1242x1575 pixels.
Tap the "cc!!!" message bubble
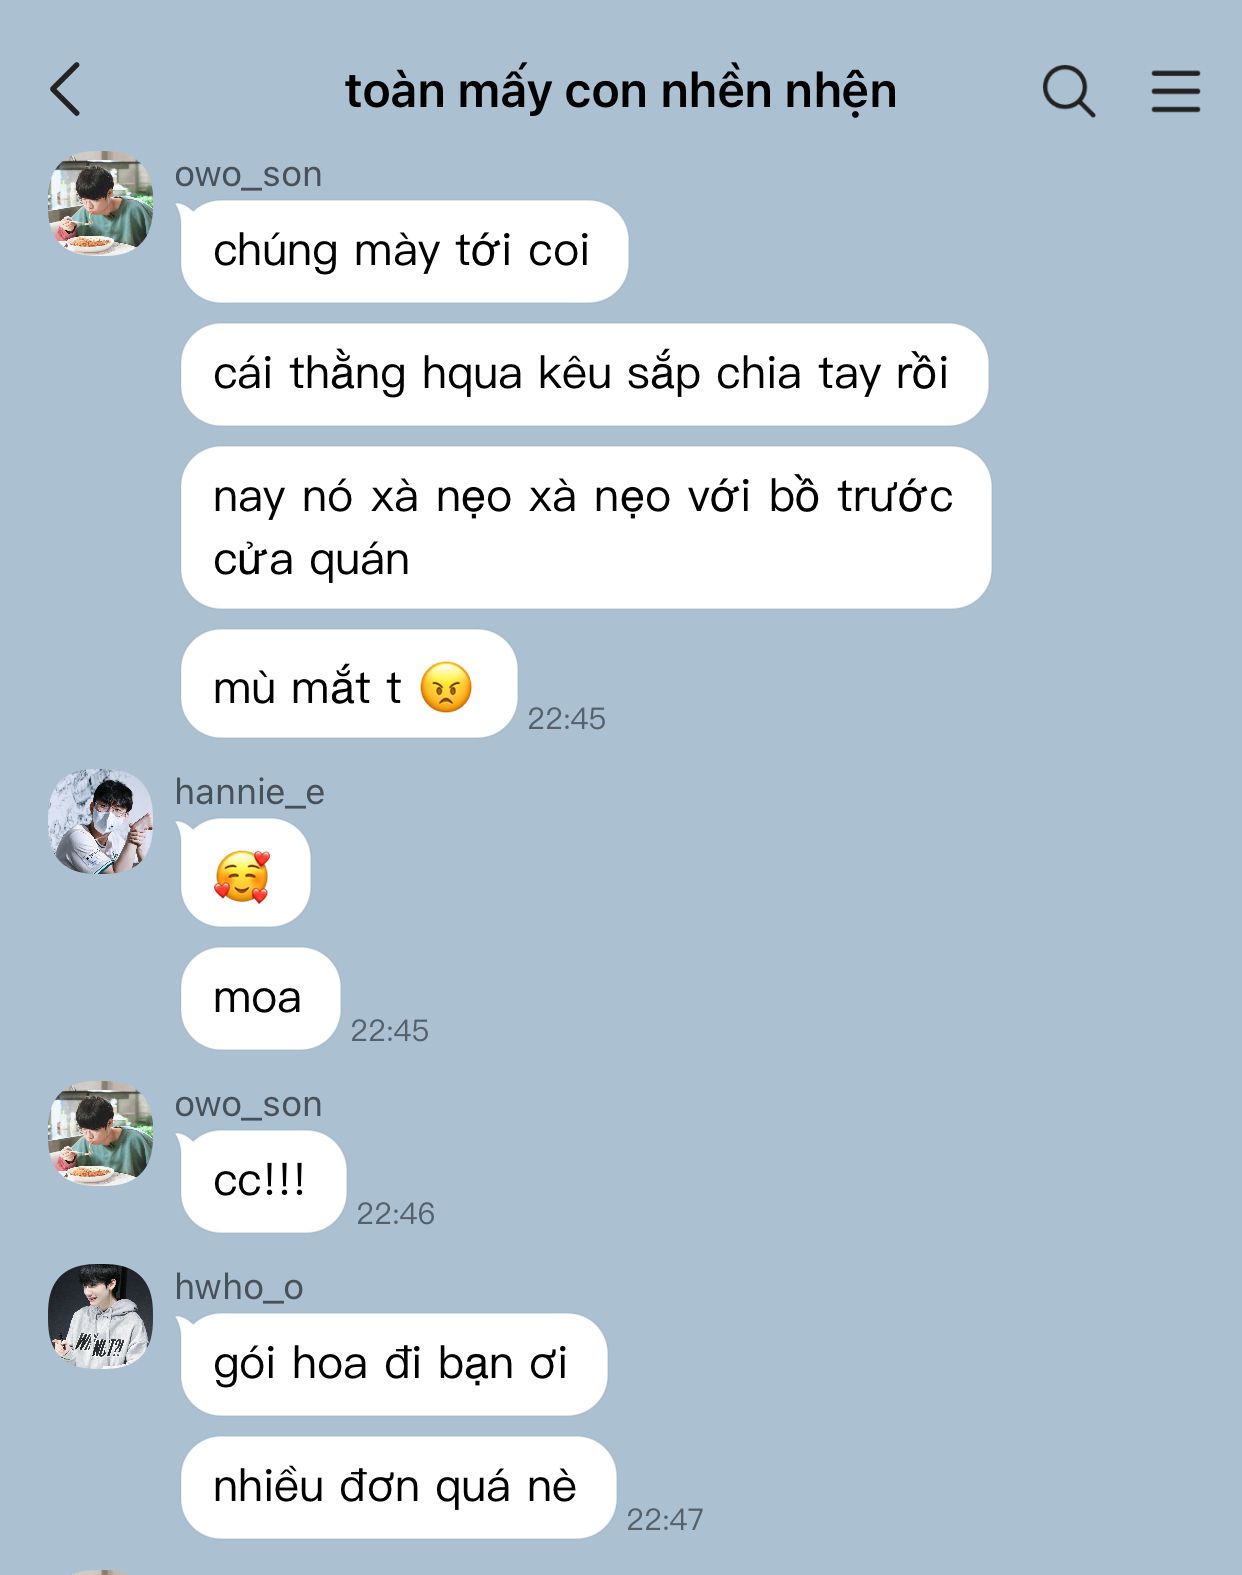click(263, 1181)
